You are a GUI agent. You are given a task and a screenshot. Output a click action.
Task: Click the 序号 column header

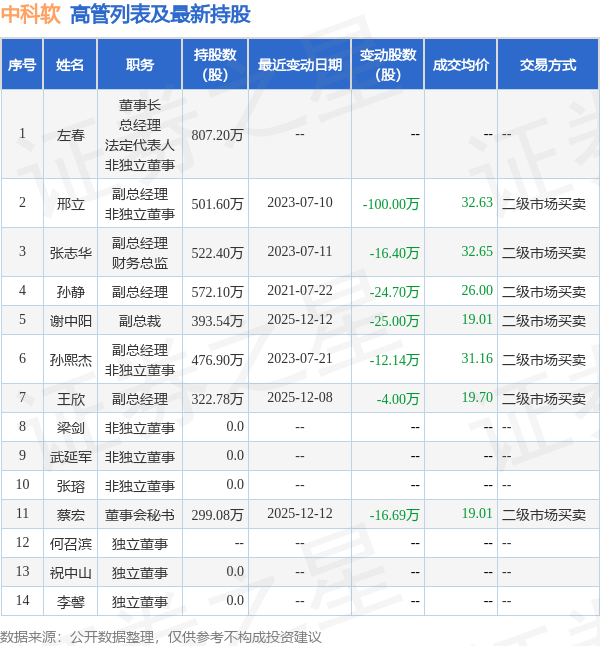(x=22, y=65)
